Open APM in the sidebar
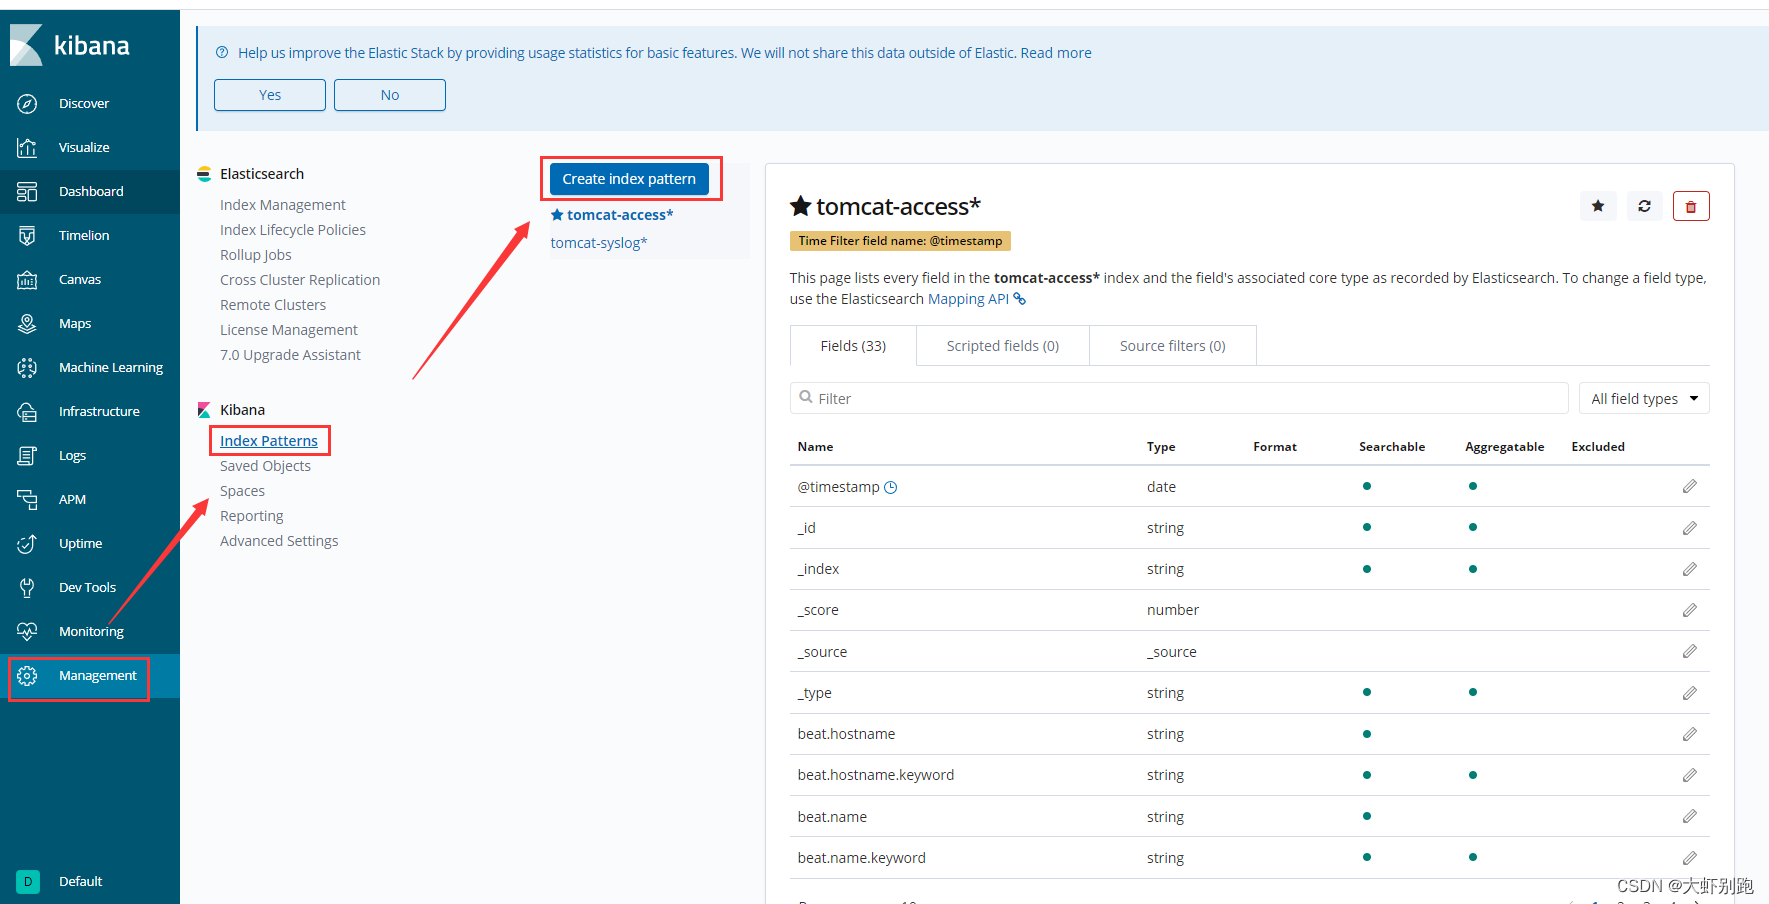The image size is (1769, 904). coord(72,499)
